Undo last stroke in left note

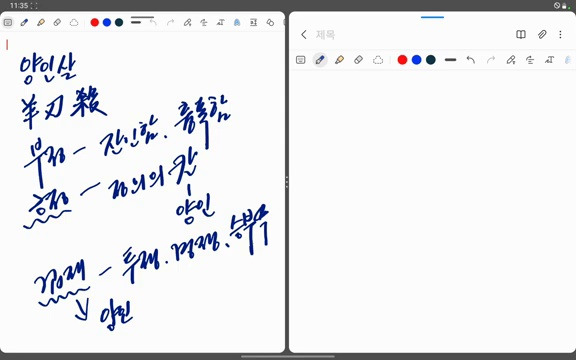[153, 22]
